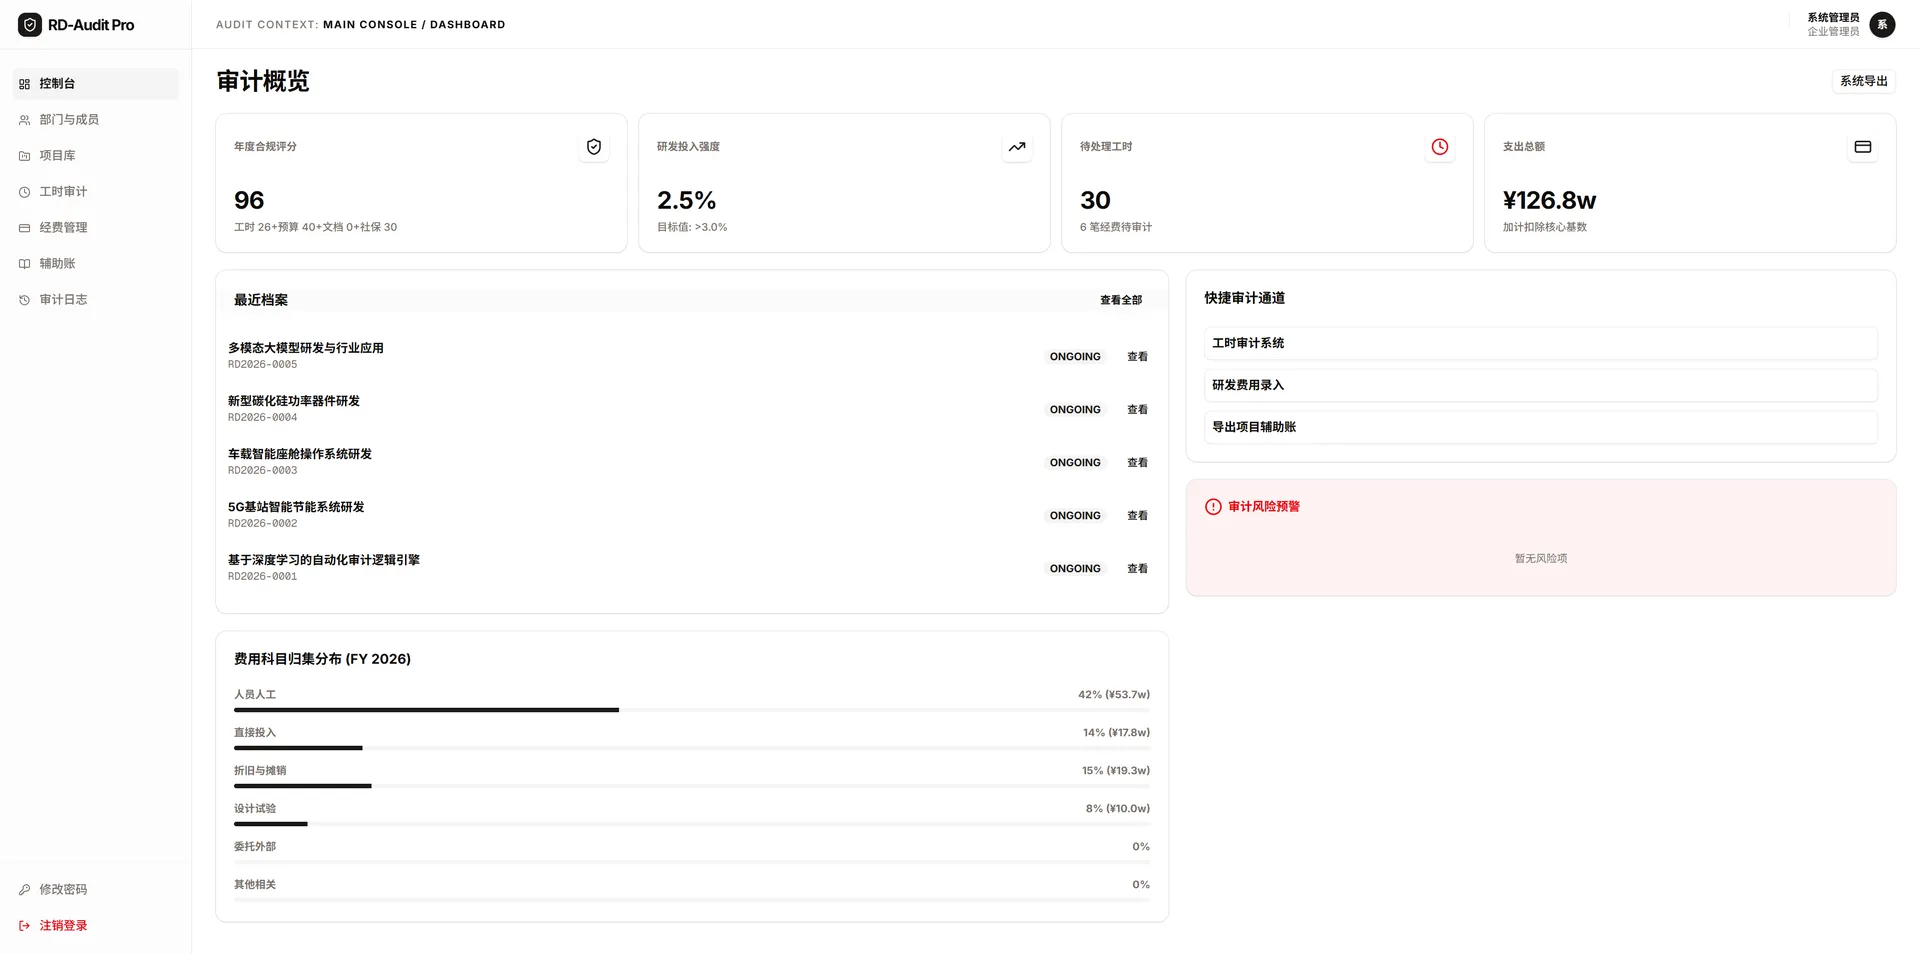Click the 项目库 folder icon
Image resolution: width=1920 pixels, height=954 pixels.
[x=24, y=156]
